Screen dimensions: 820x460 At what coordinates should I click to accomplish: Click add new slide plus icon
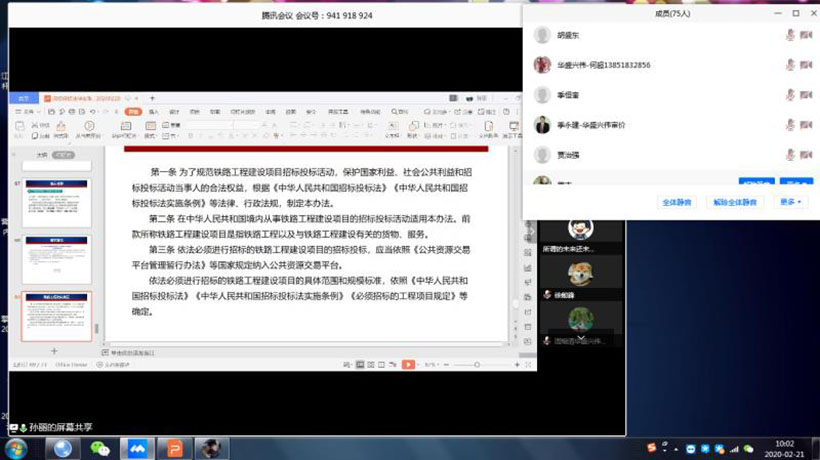(54, 351)
